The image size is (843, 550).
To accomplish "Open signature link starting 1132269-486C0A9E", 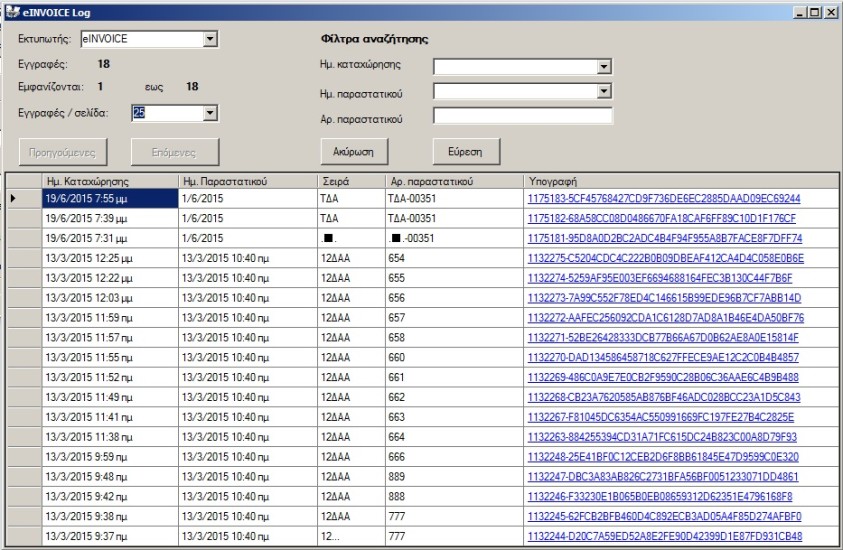I will [663, 377].
